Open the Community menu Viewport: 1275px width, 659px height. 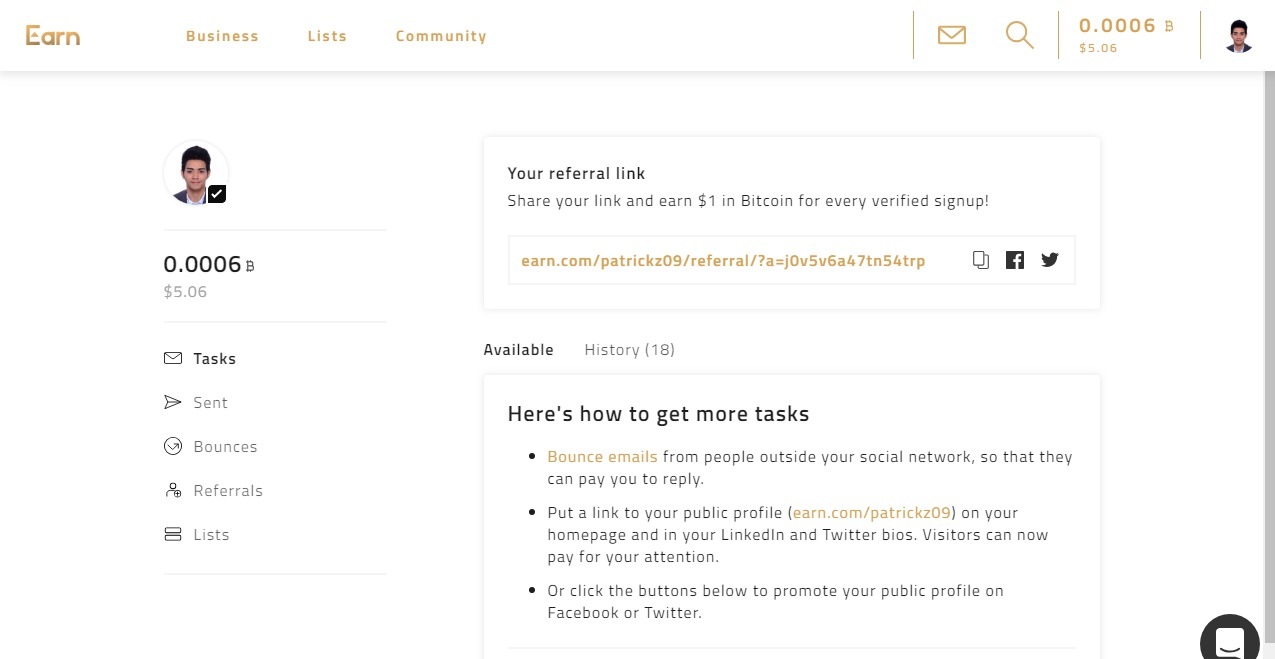(441, 36)
